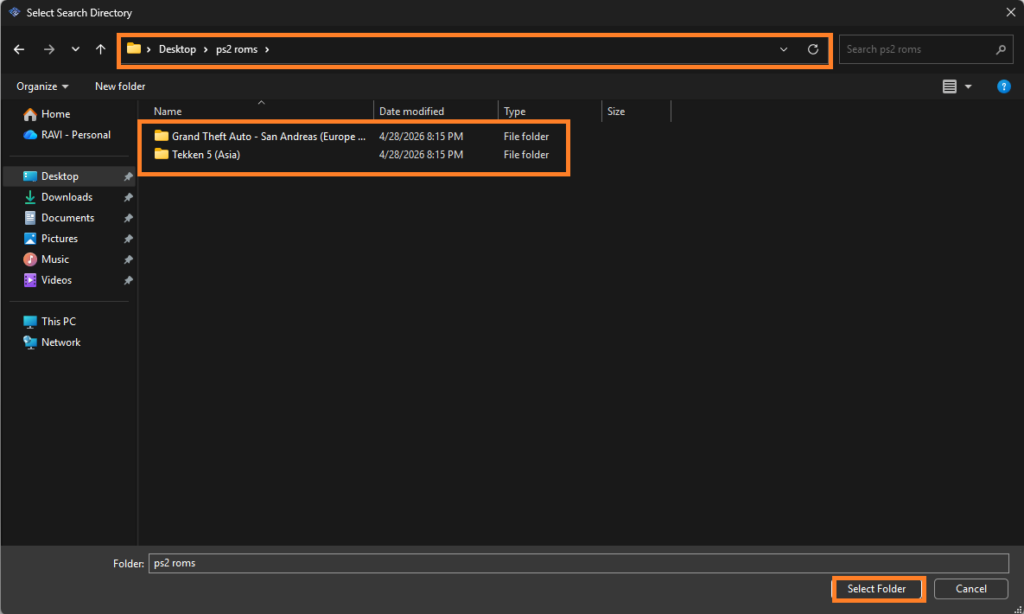Expand chevron after ps2 roms breadcrumb
The image size is (1024, 614).
click(x=266, y=49)
